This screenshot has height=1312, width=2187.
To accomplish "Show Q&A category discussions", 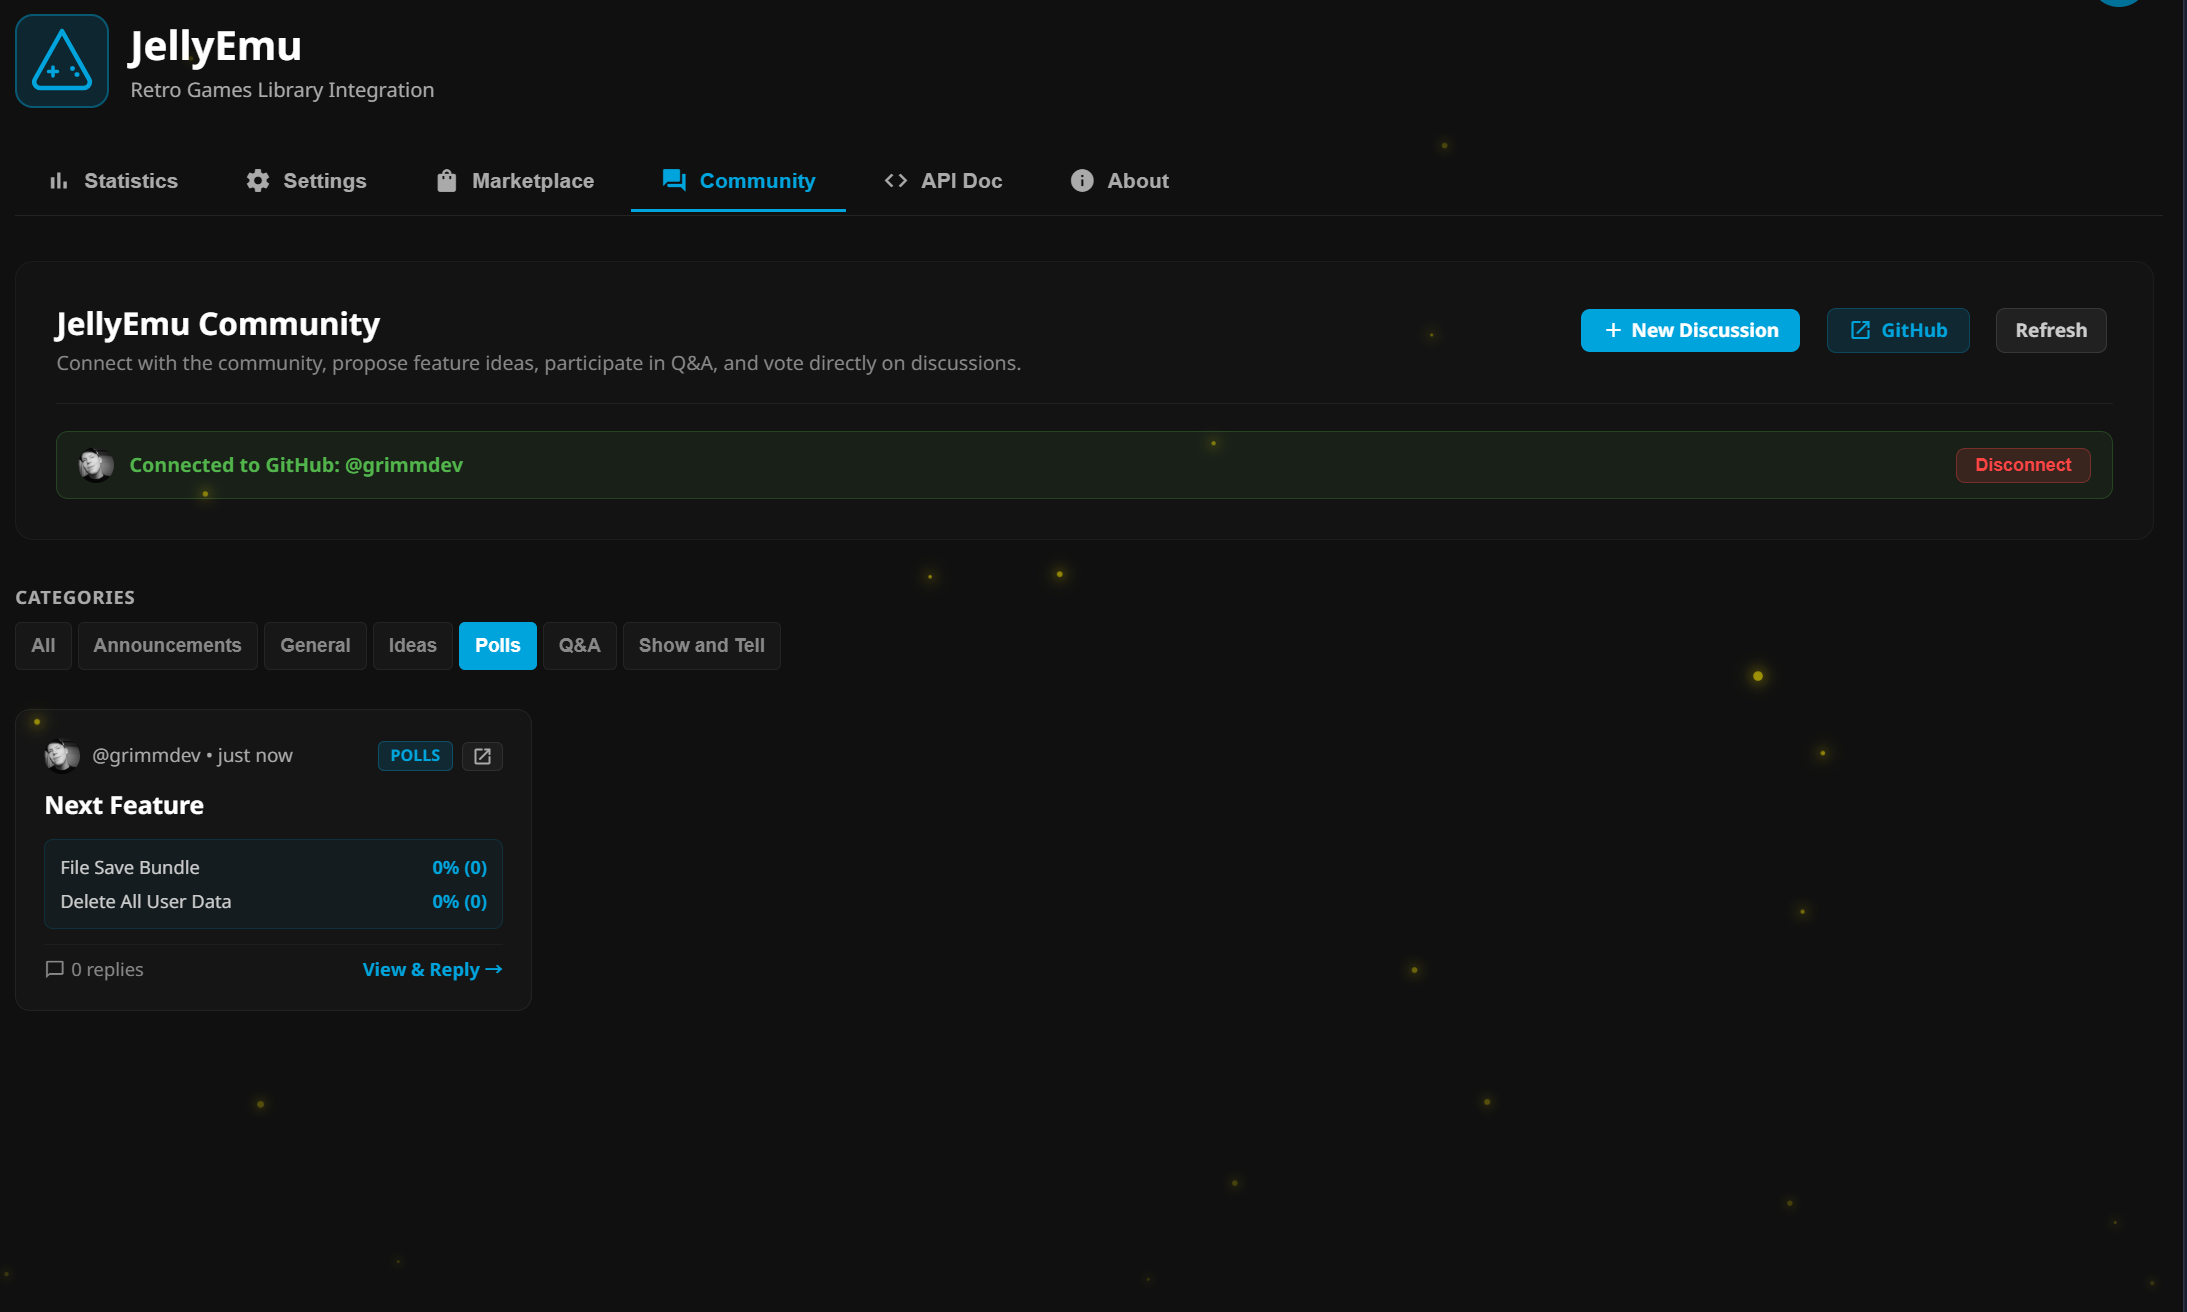I will (x=580, y=646).
